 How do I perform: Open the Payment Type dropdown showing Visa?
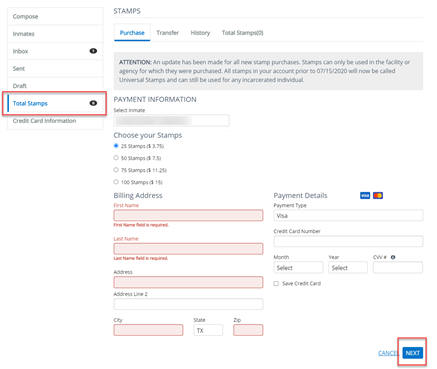coord(348,215)
